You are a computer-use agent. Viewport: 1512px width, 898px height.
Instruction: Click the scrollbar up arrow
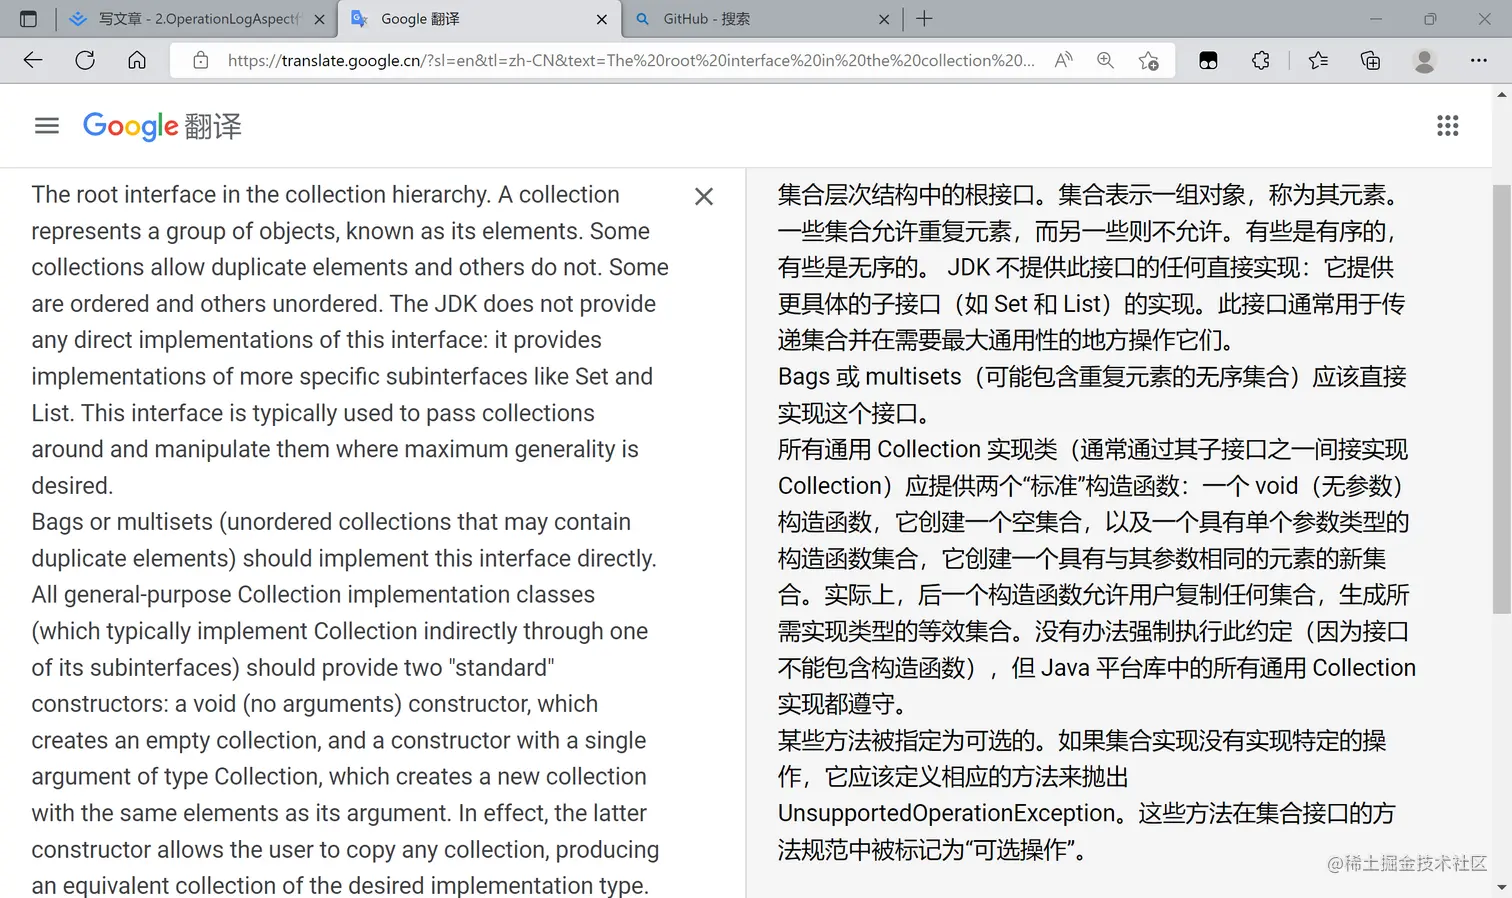click(x=1501, y=94)
